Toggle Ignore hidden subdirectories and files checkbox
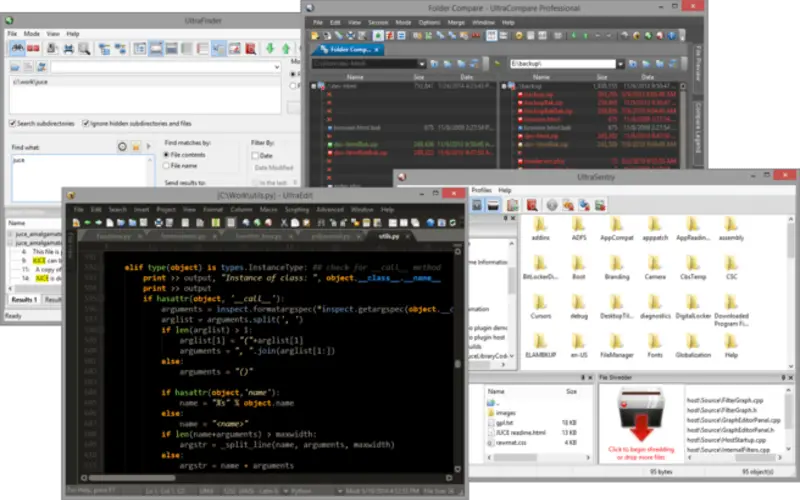 point(86,123)
